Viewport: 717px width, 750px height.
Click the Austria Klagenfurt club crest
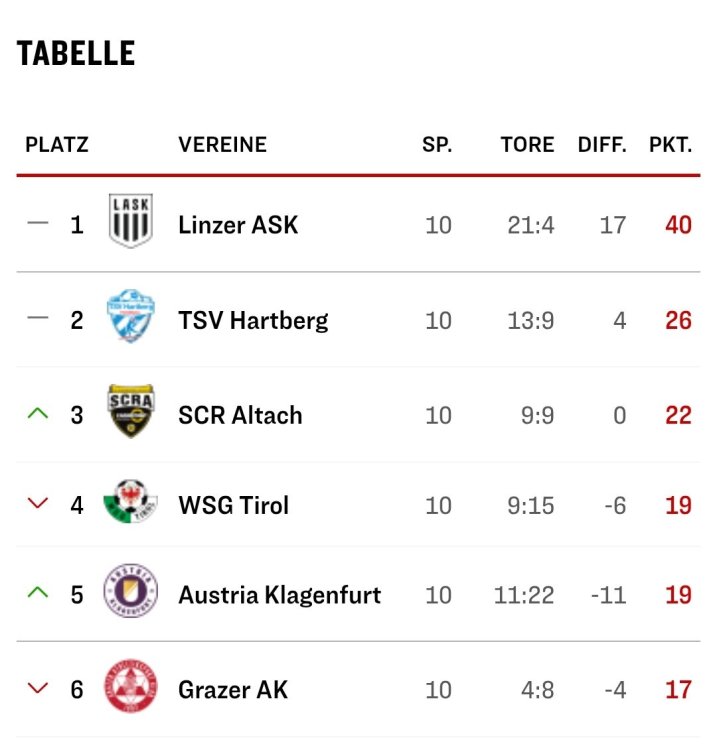click(131, 593)
